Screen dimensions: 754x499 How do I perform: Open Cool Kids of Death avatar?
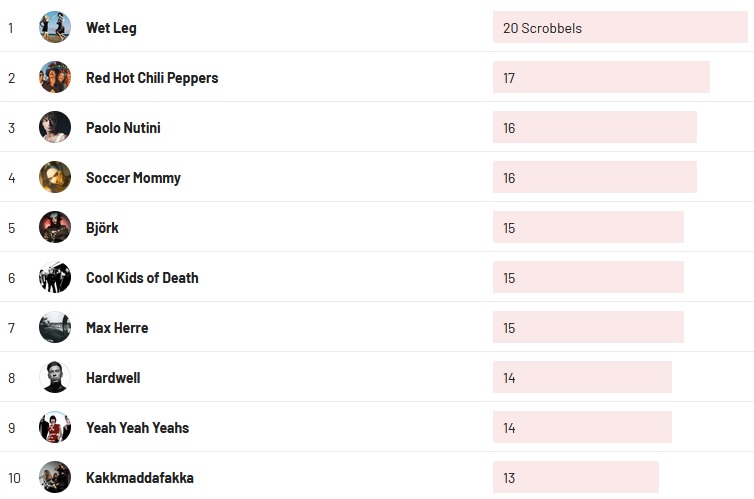pos(55,277)
